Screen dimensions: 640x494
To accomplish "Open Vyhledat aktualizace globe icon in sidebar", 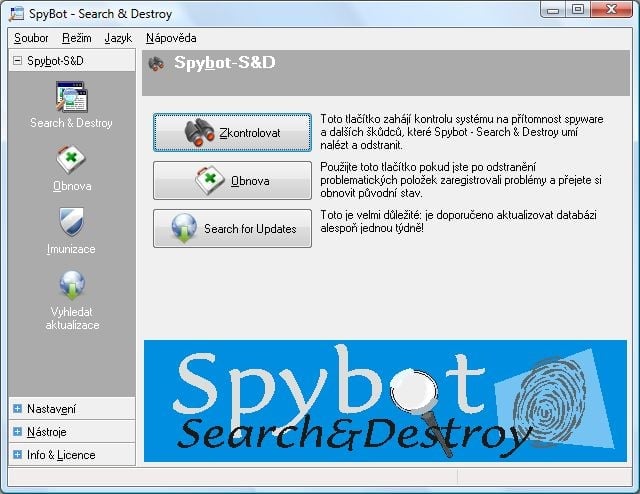I will point(72,285).
